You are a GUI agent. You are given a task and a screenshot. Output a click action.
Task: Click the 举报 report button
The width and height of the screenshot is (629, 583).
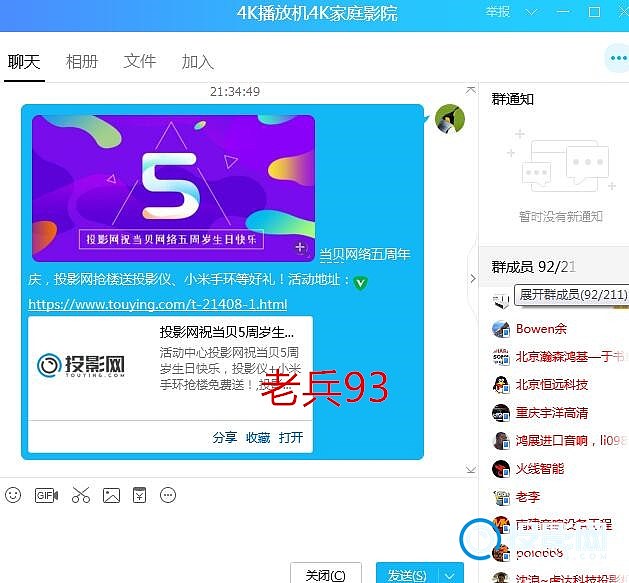[497, 12]
